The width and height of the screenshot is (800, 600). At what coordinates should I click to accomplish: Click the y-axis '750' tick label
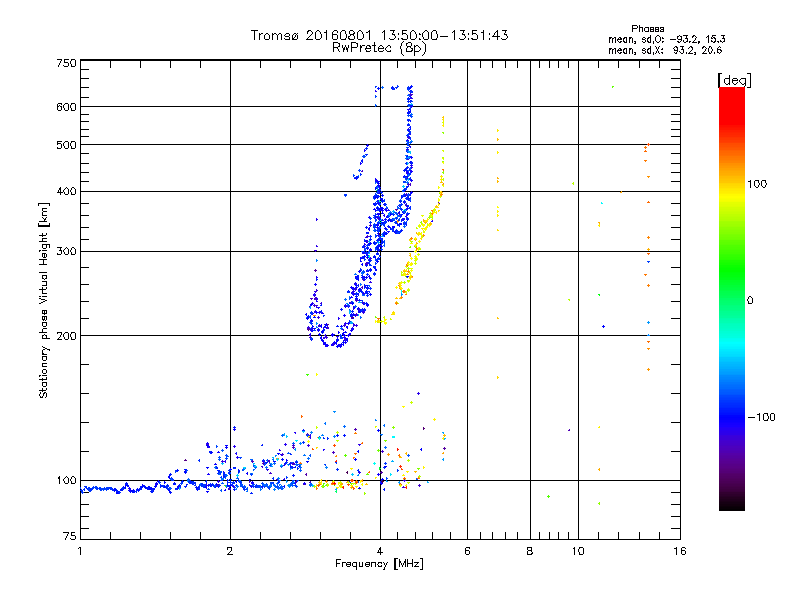[x=66, y=63]
